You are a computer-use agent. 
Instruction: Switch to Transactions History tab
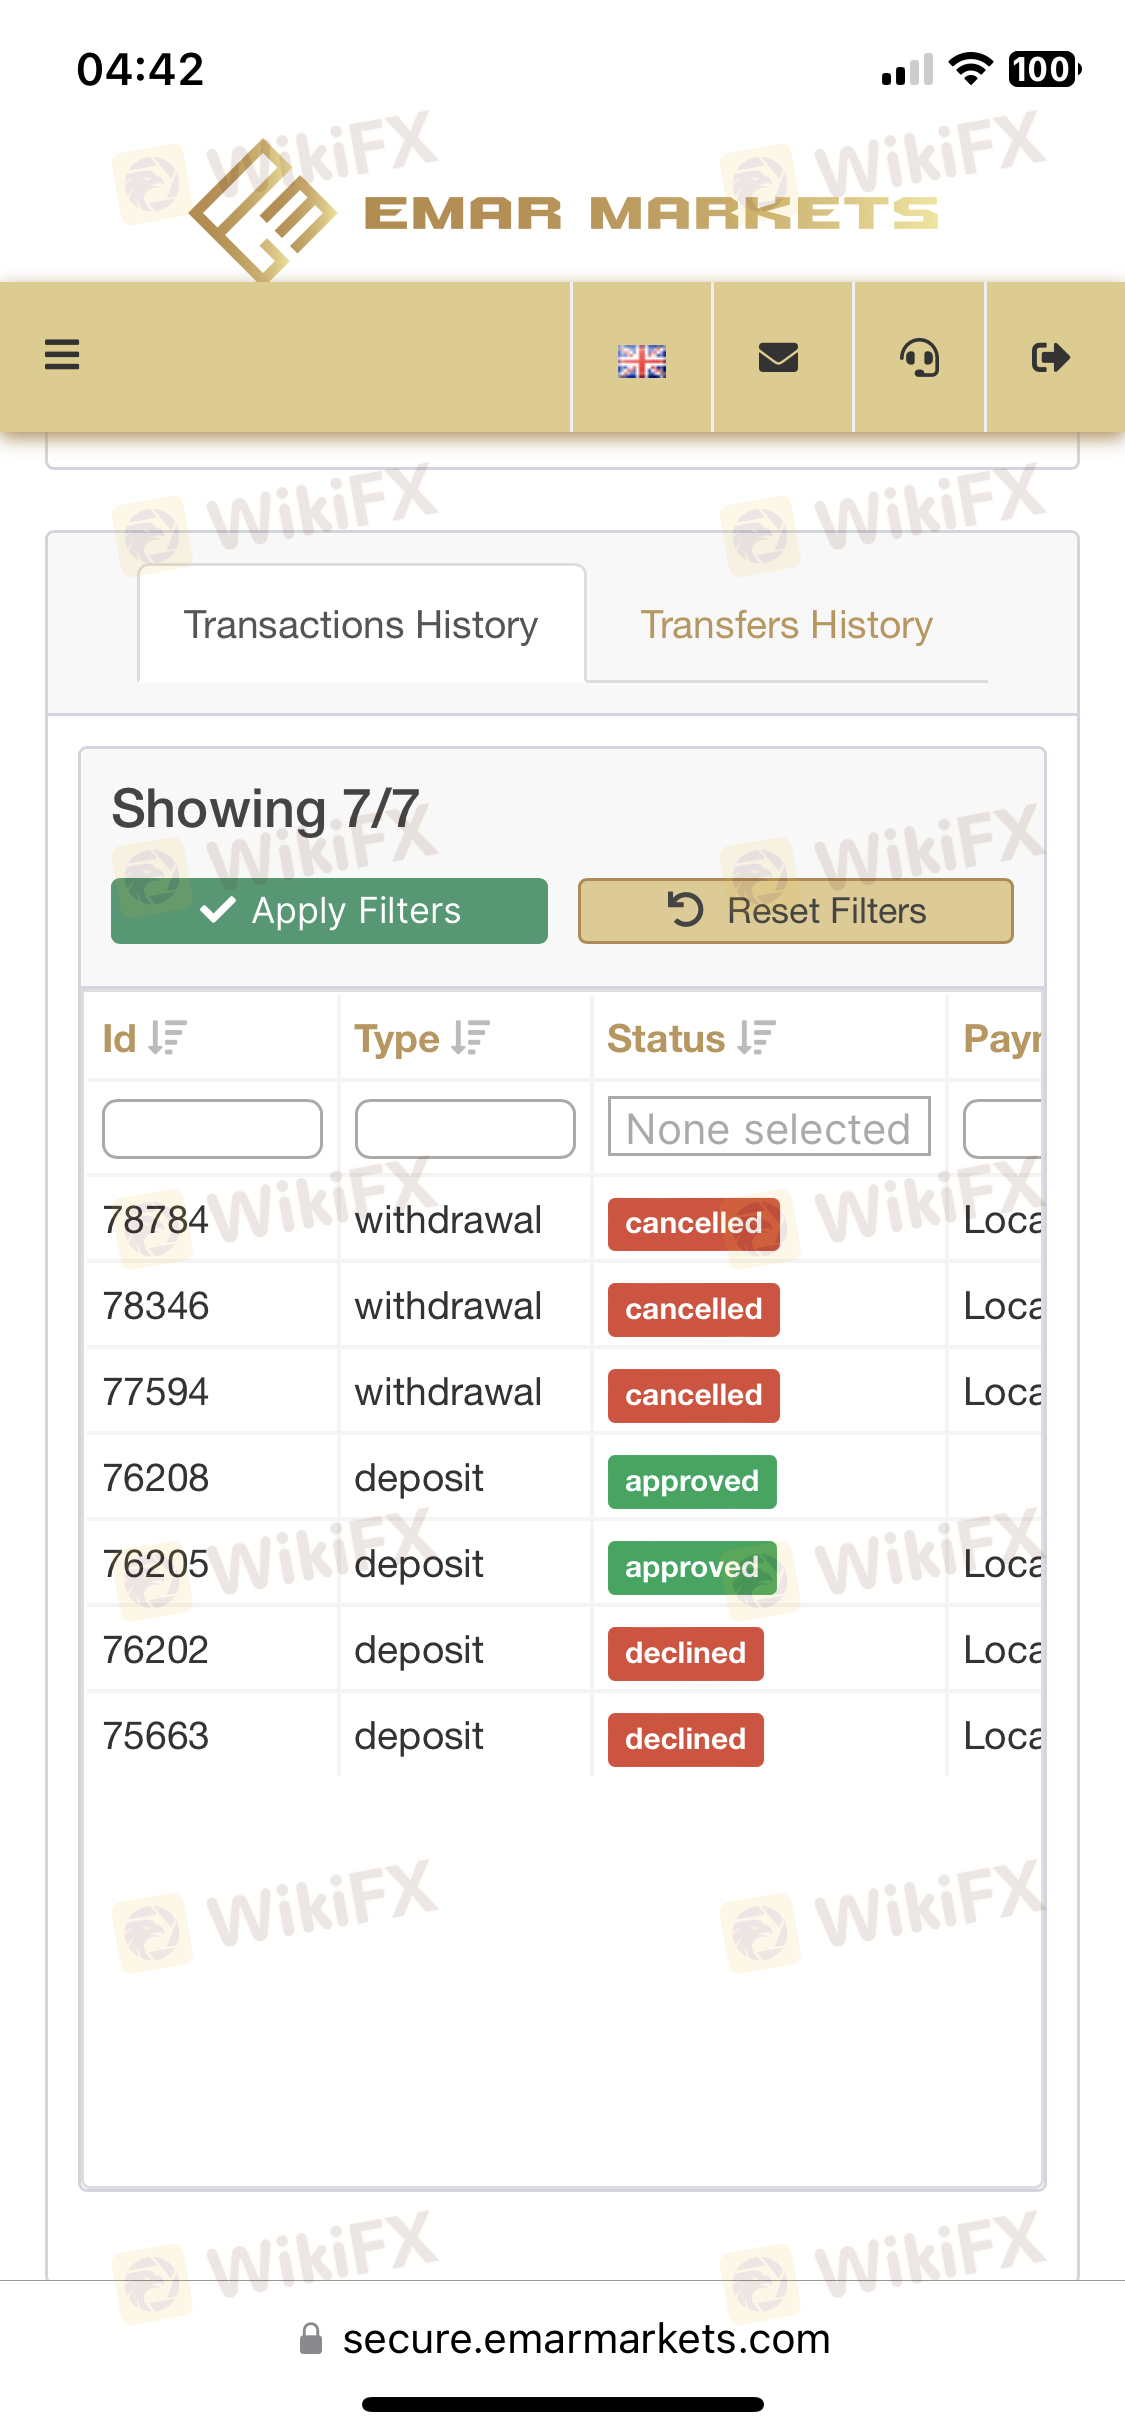(x=361, y=625)
